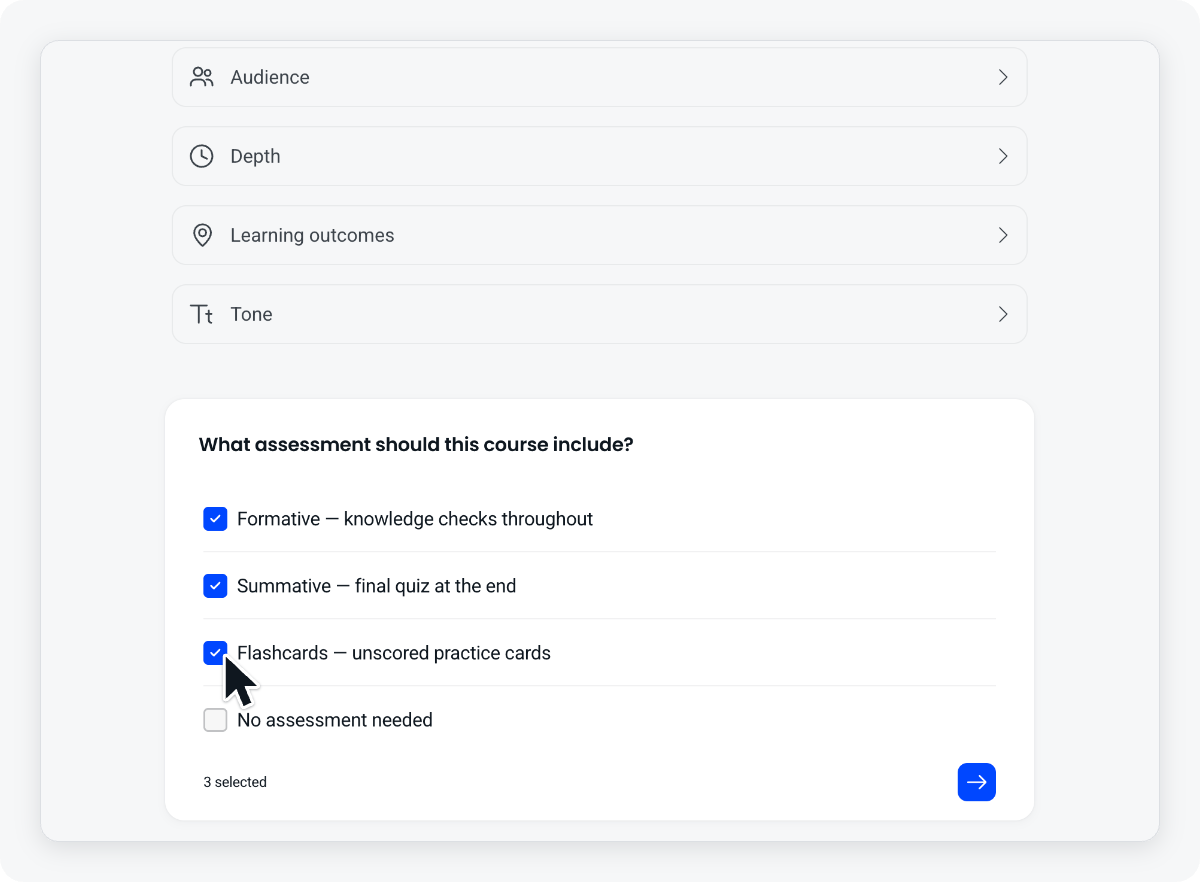Image resolution: width=1200 pixels, height=882 pixels.
Task: Open the Learning outcomes label
Action: click(x=312, y=235)
